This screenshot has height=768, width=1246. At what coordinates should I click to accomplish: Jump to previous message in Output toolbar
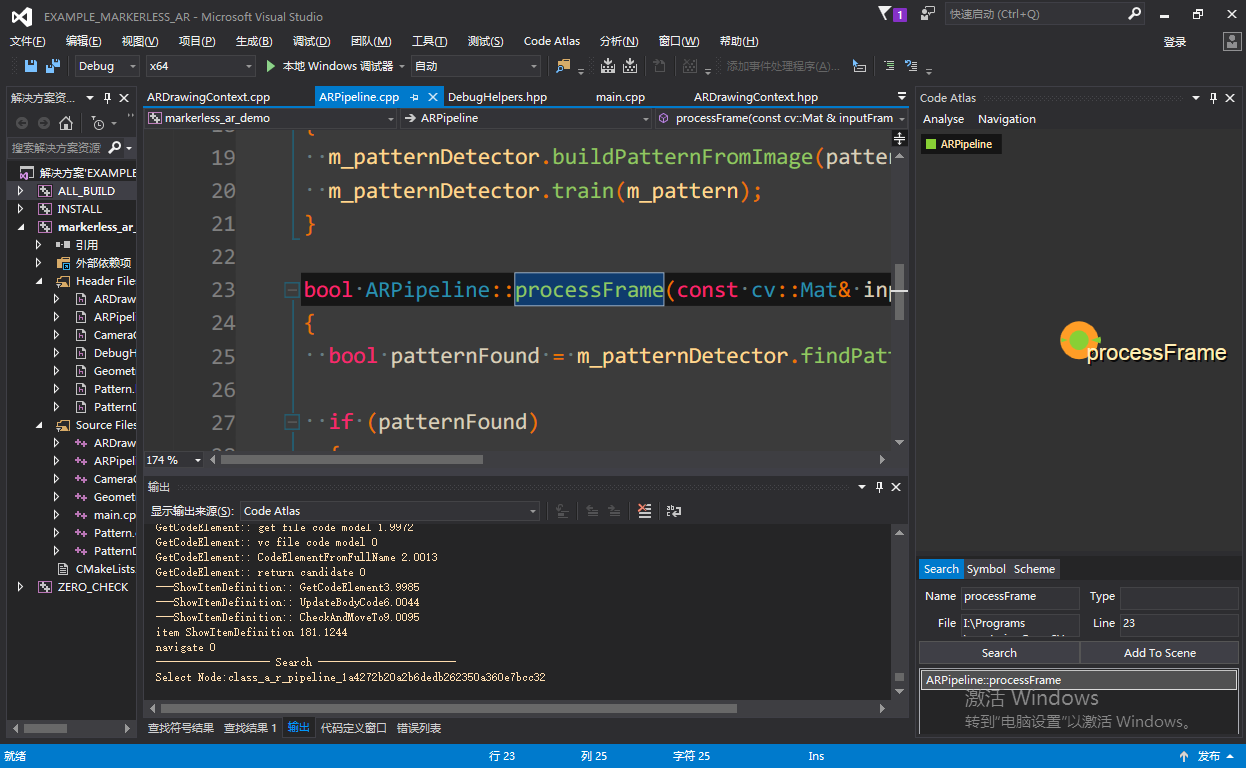pyautogui.click(x=590, y=511)
